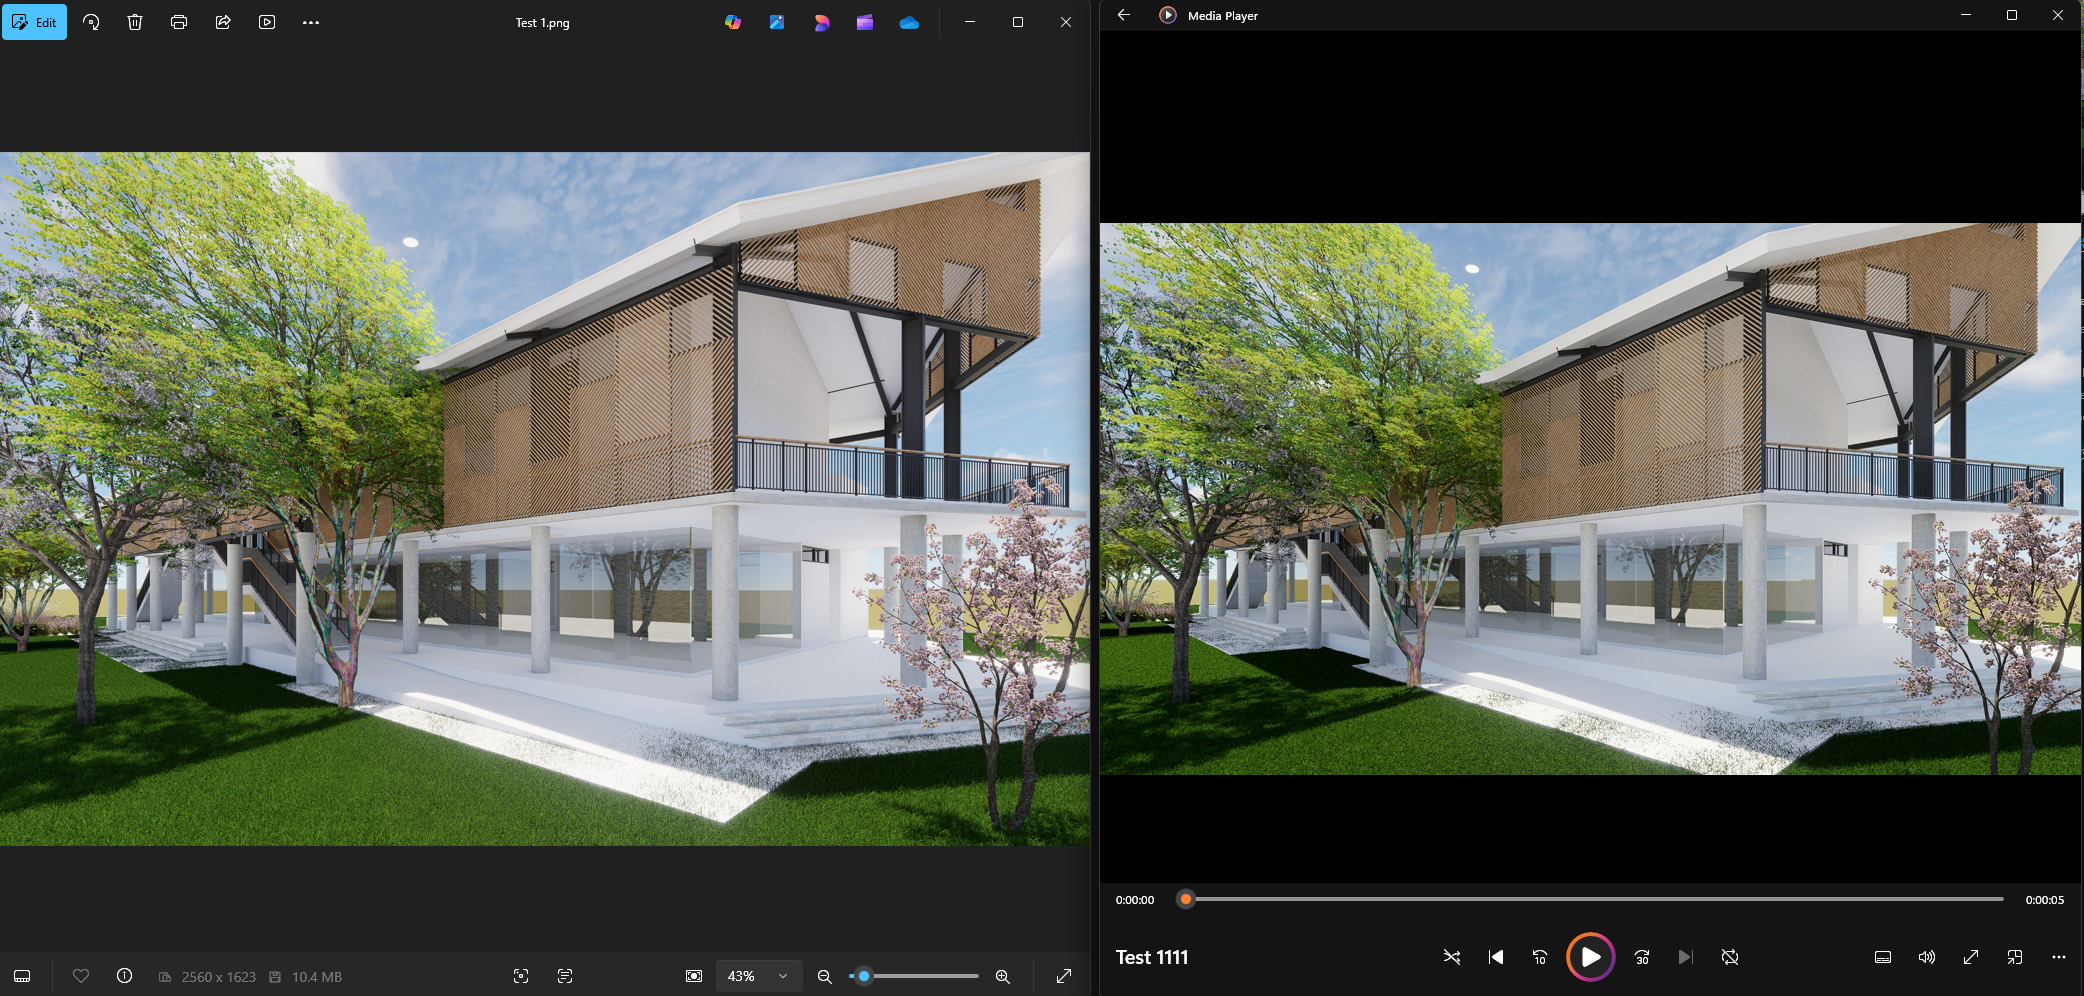Go to previous track in Media Player
The height and width of the screenshot is (996, 2084).
pos(1496,957)
